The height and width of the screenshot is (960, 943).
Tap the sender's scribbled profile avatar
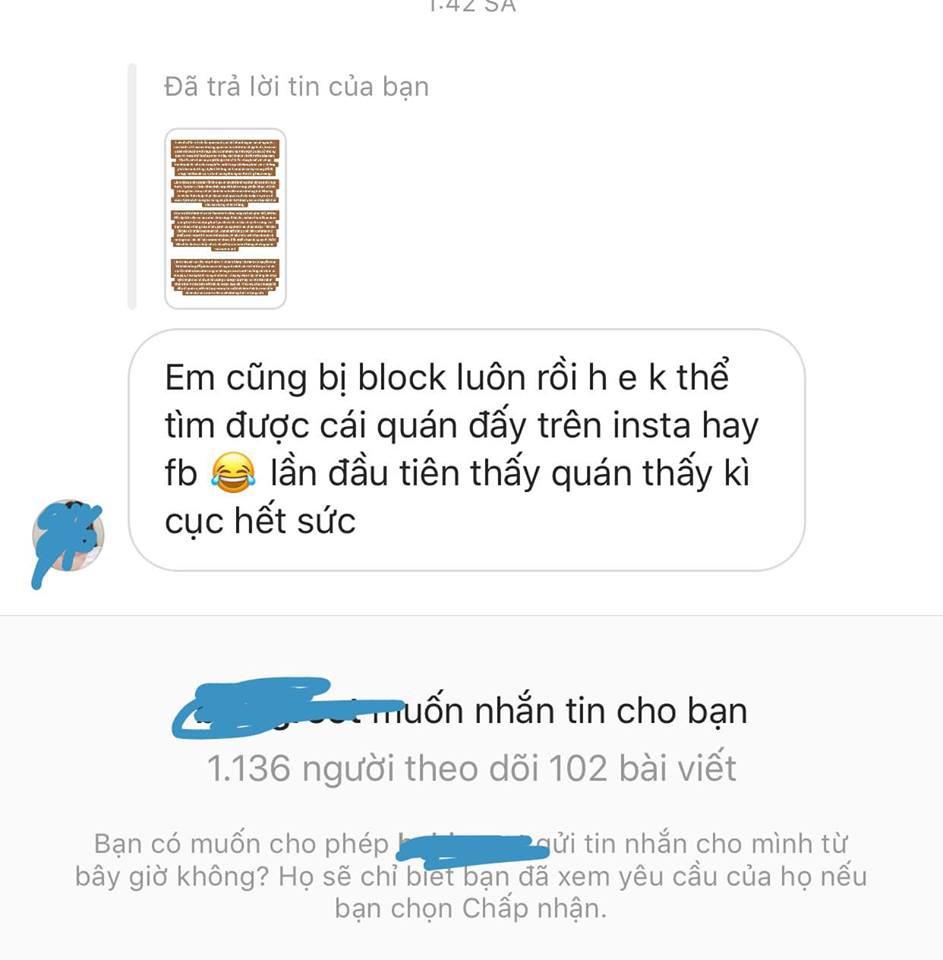[x=68, y=536]
